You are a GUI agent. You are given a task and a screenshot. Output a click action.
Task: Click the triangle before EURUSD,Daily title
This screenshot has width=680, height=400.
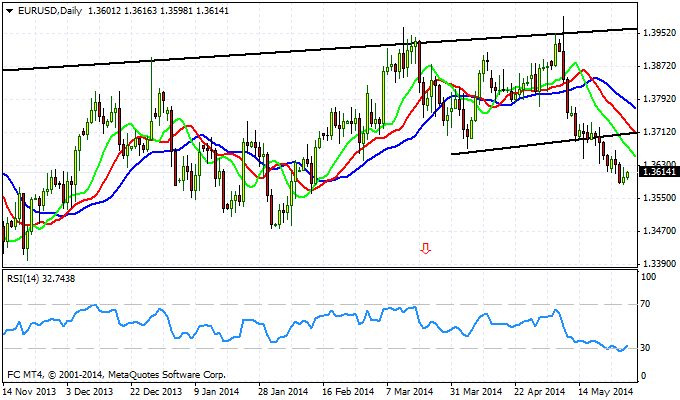pos(10,11)
